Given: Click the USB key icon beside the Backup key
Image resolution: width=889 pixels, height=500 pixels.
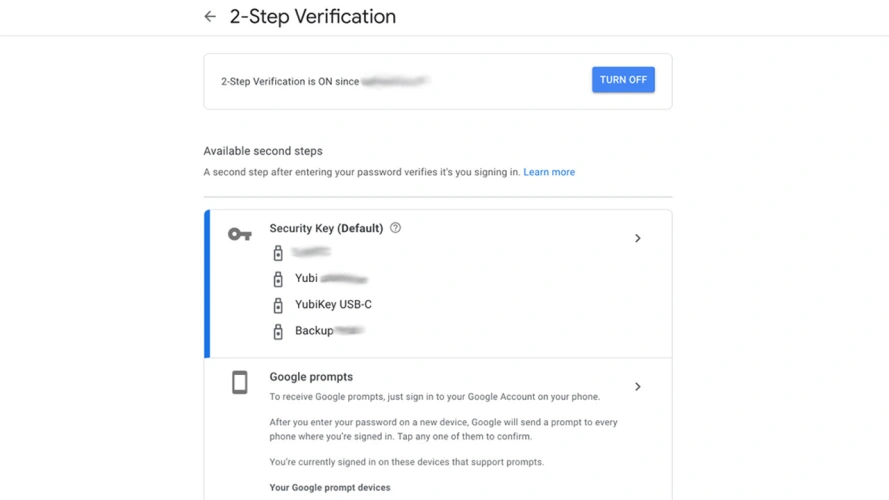Looking at the screenshot, I should coord(278,331).
